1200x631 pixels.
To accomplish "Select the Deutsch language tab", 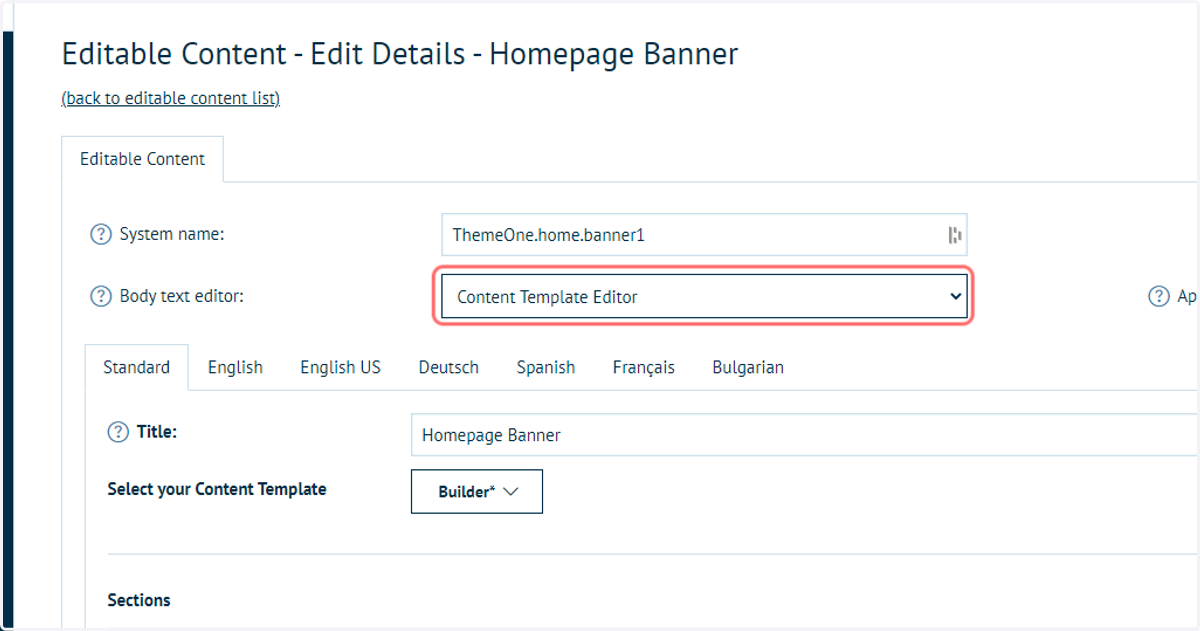I will click(448, 367).
